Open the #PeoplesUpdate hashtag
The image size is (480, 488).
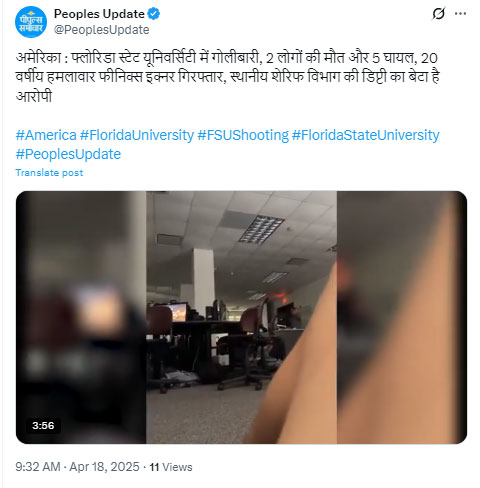click(x=68, y=154)
